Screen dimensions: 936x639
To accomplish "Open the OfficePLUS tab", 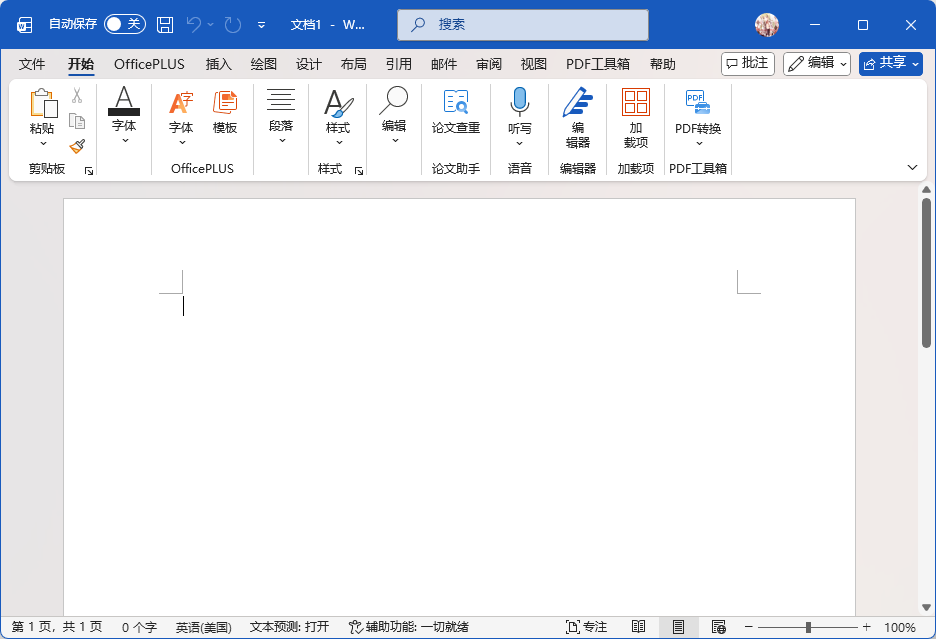I will (149, 64).
